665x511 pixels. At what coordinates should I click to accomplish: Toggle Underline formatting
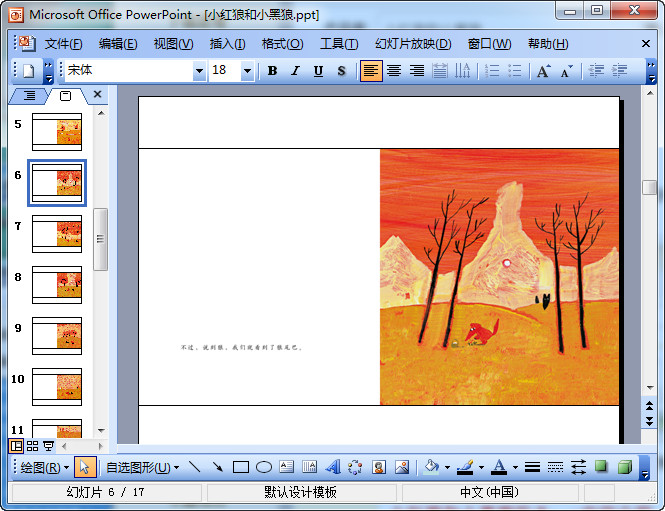319,71
